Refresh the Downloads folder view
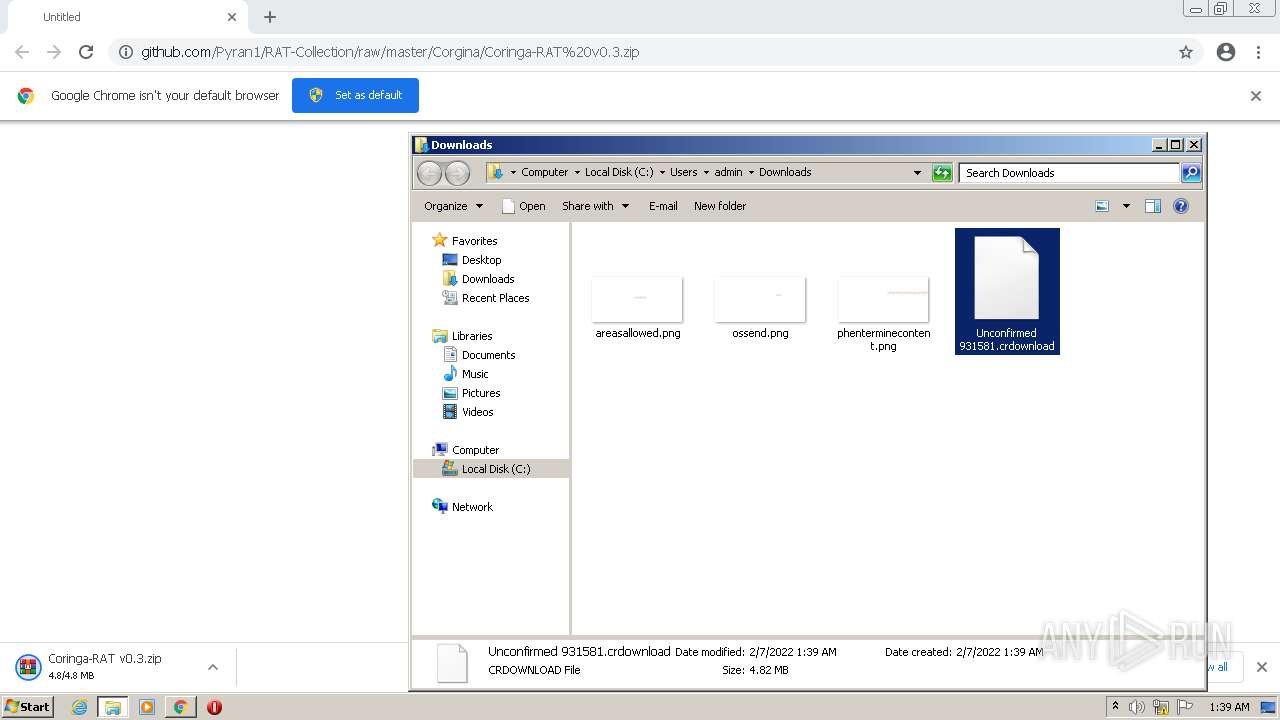1280x720 pixels. click(x=942, y=173)
